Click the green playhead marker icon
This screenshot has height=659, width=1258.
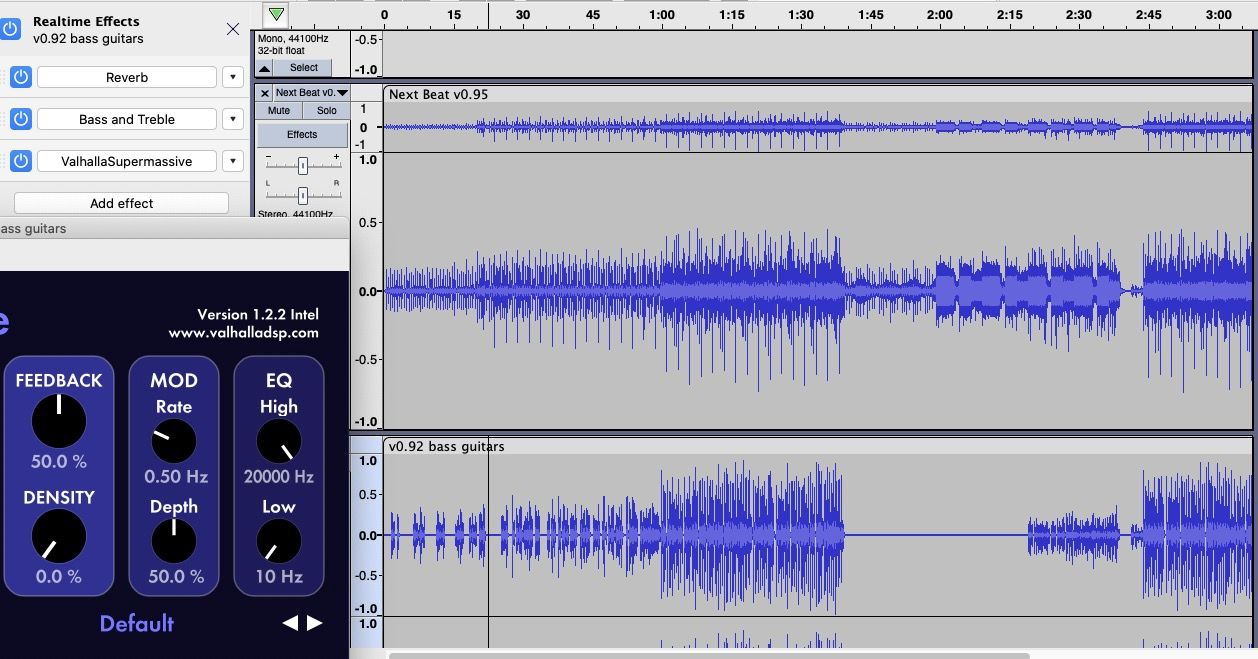[276, 14]
